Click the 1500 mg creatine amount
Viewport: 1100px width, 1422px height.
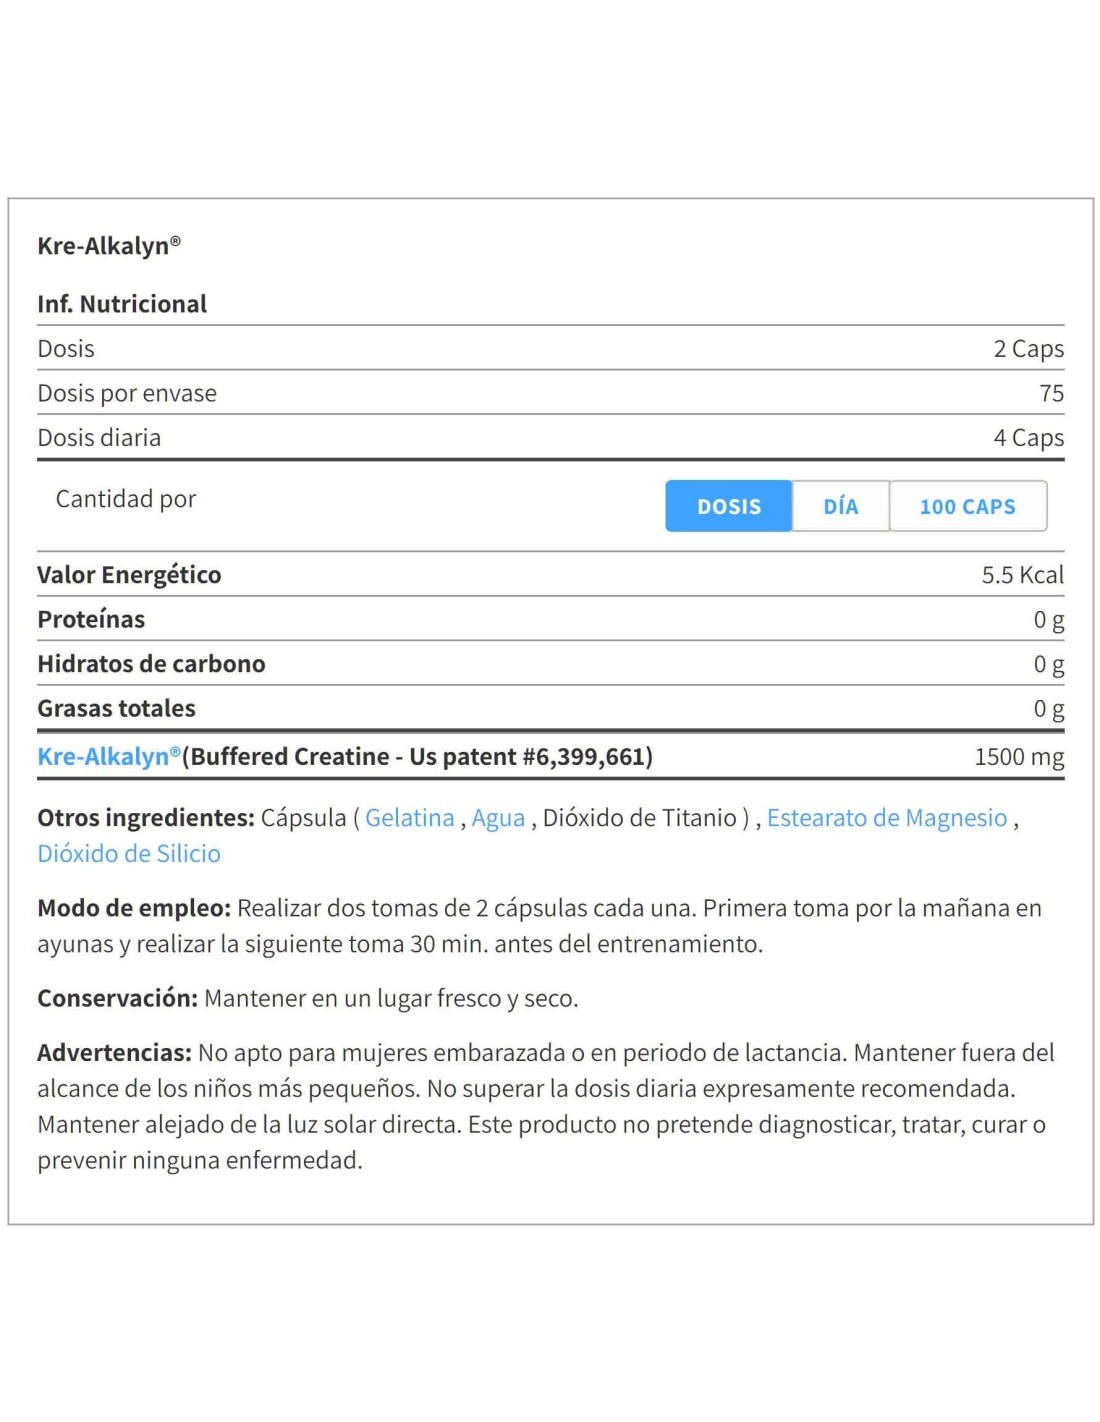(1019, 757)
